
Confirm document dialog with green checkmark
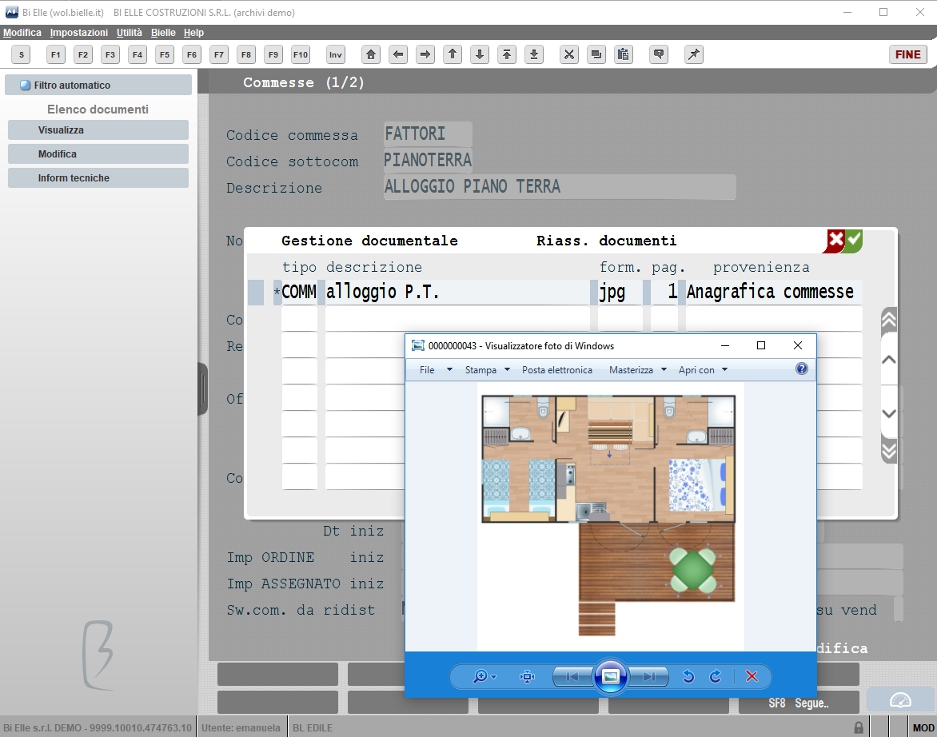pos(854,241)
